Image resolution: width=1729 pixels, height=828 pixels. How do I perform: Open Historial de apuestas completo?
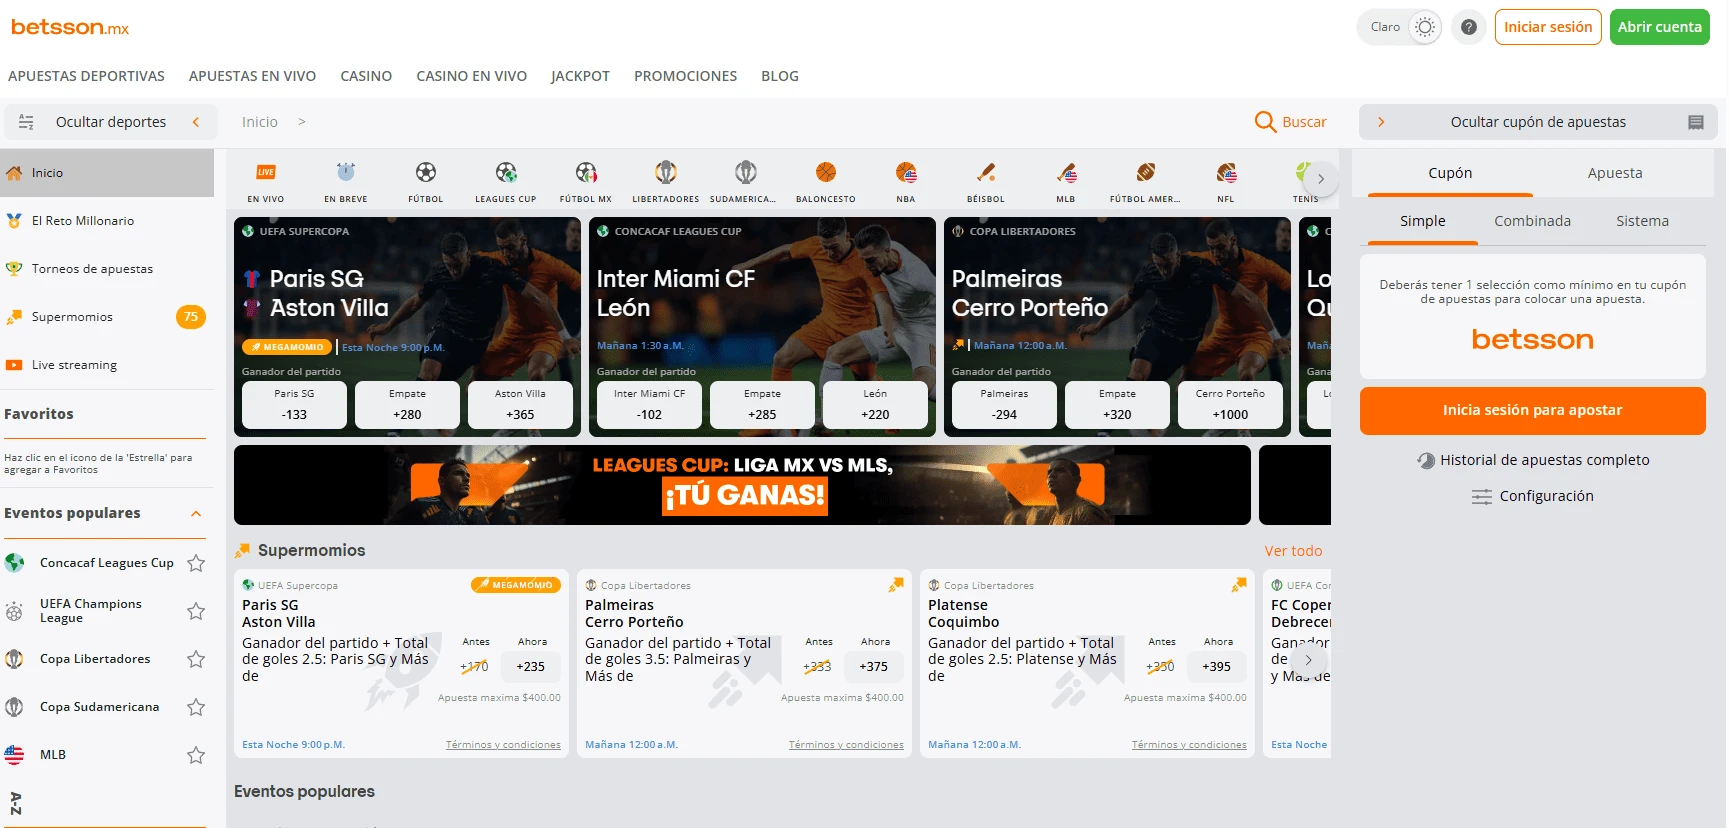click(x=1533, y=460)
